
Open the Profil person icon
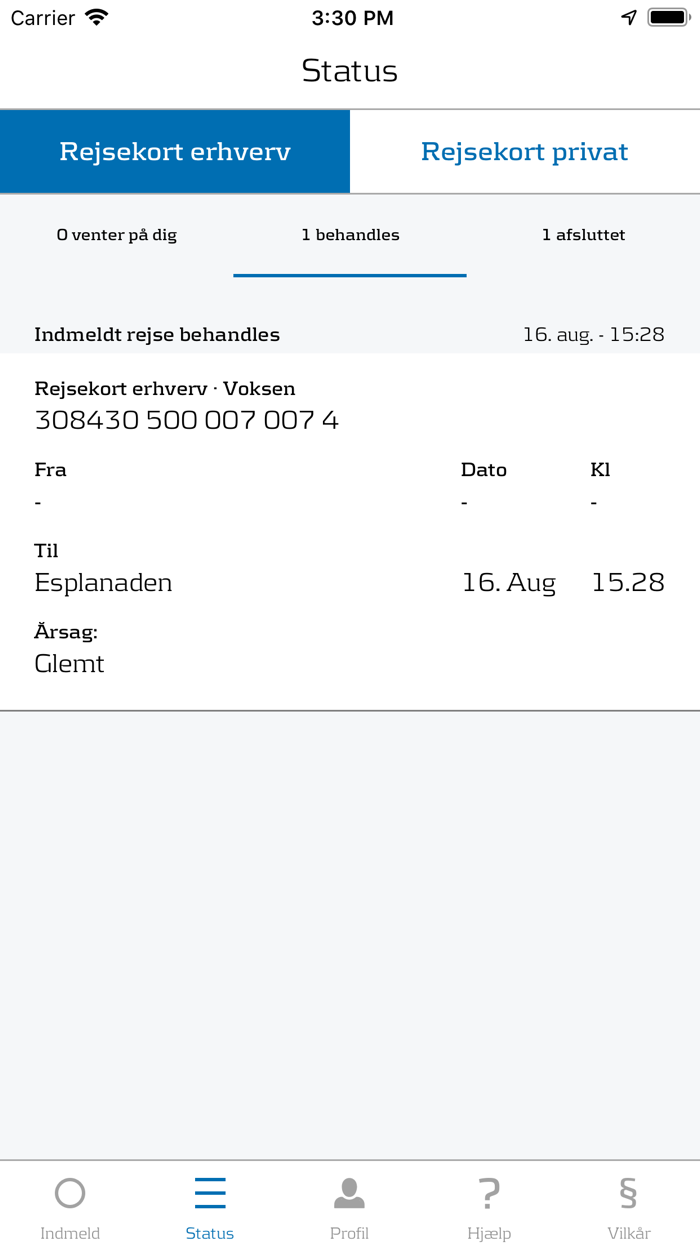(x=349, y=1192)
